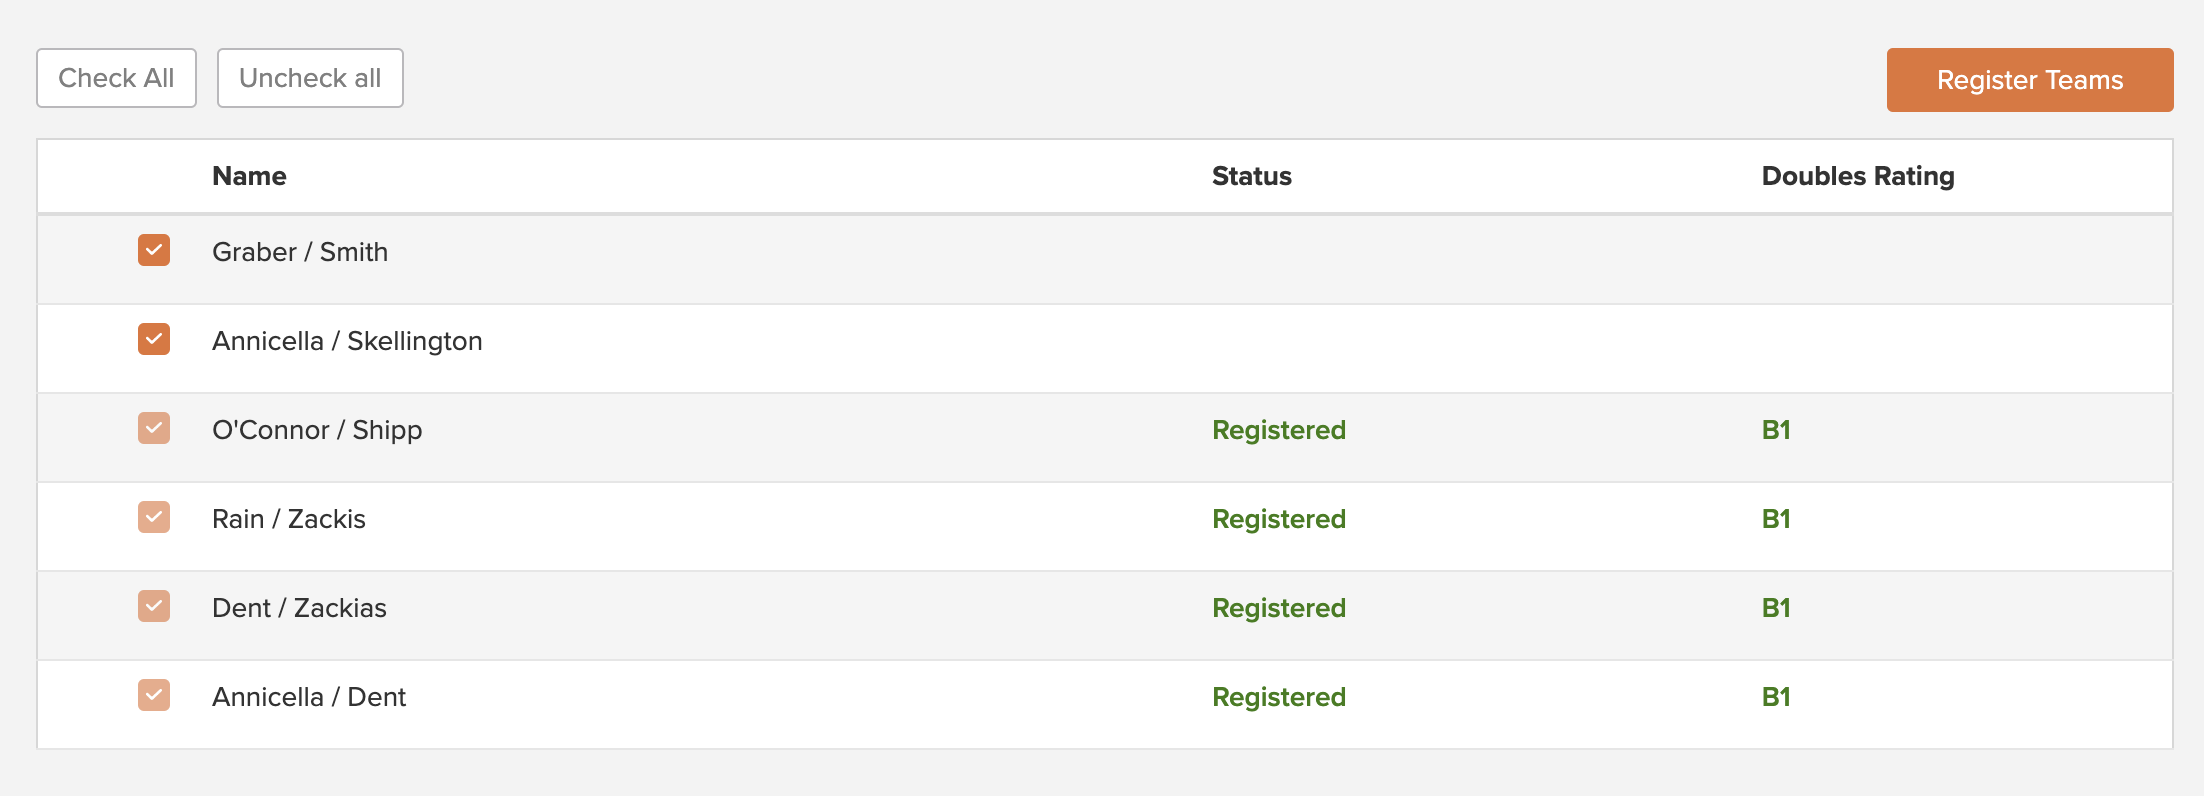Toggle the O'Connor / Shipp checkbox

pyautogui.click(x=154, y=428)
